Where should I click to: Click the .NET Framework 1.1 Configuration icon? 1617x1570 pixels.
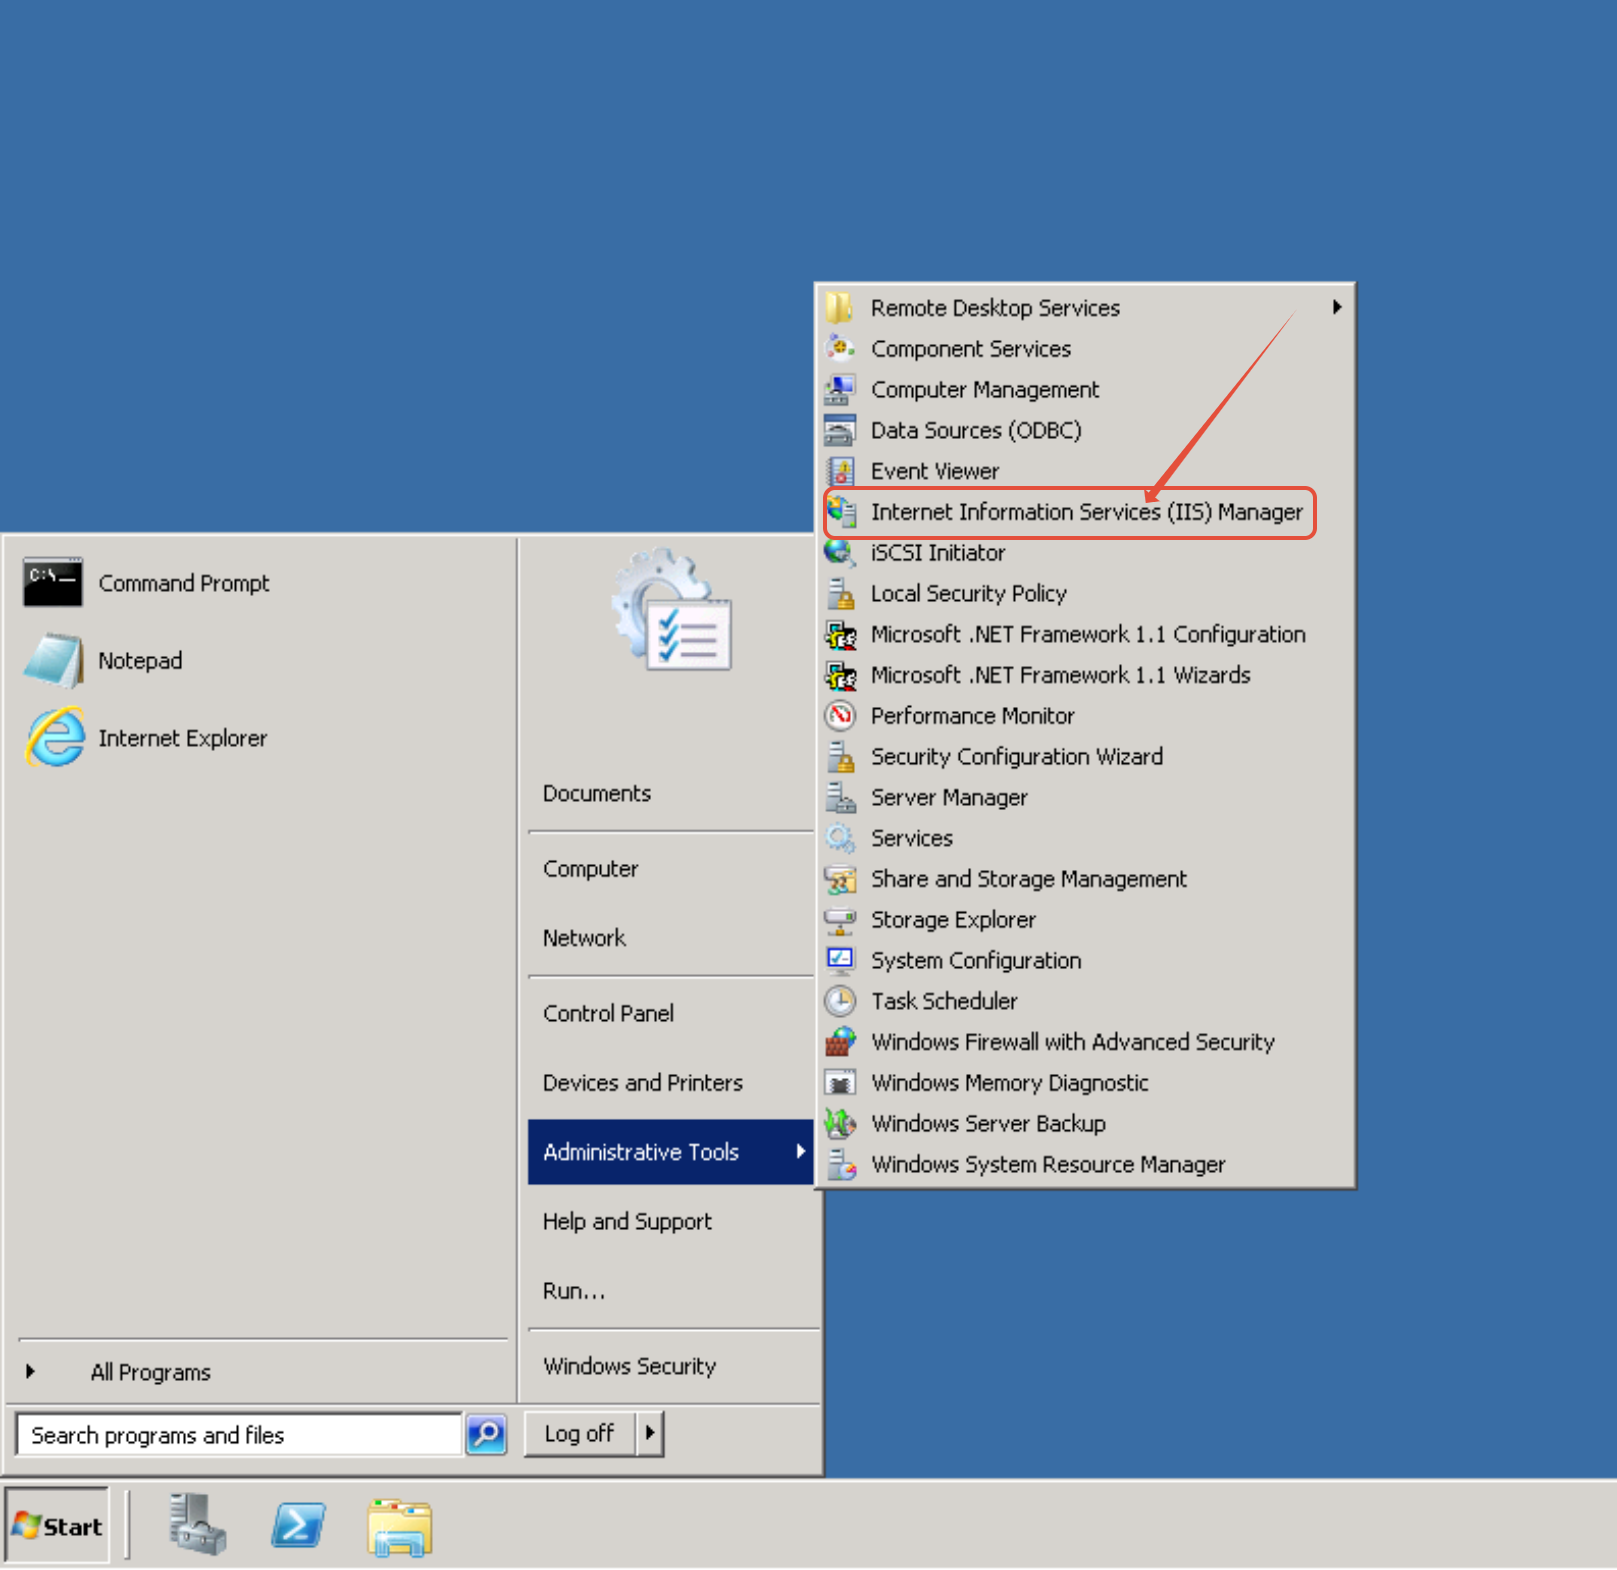(x=840, y=634)
